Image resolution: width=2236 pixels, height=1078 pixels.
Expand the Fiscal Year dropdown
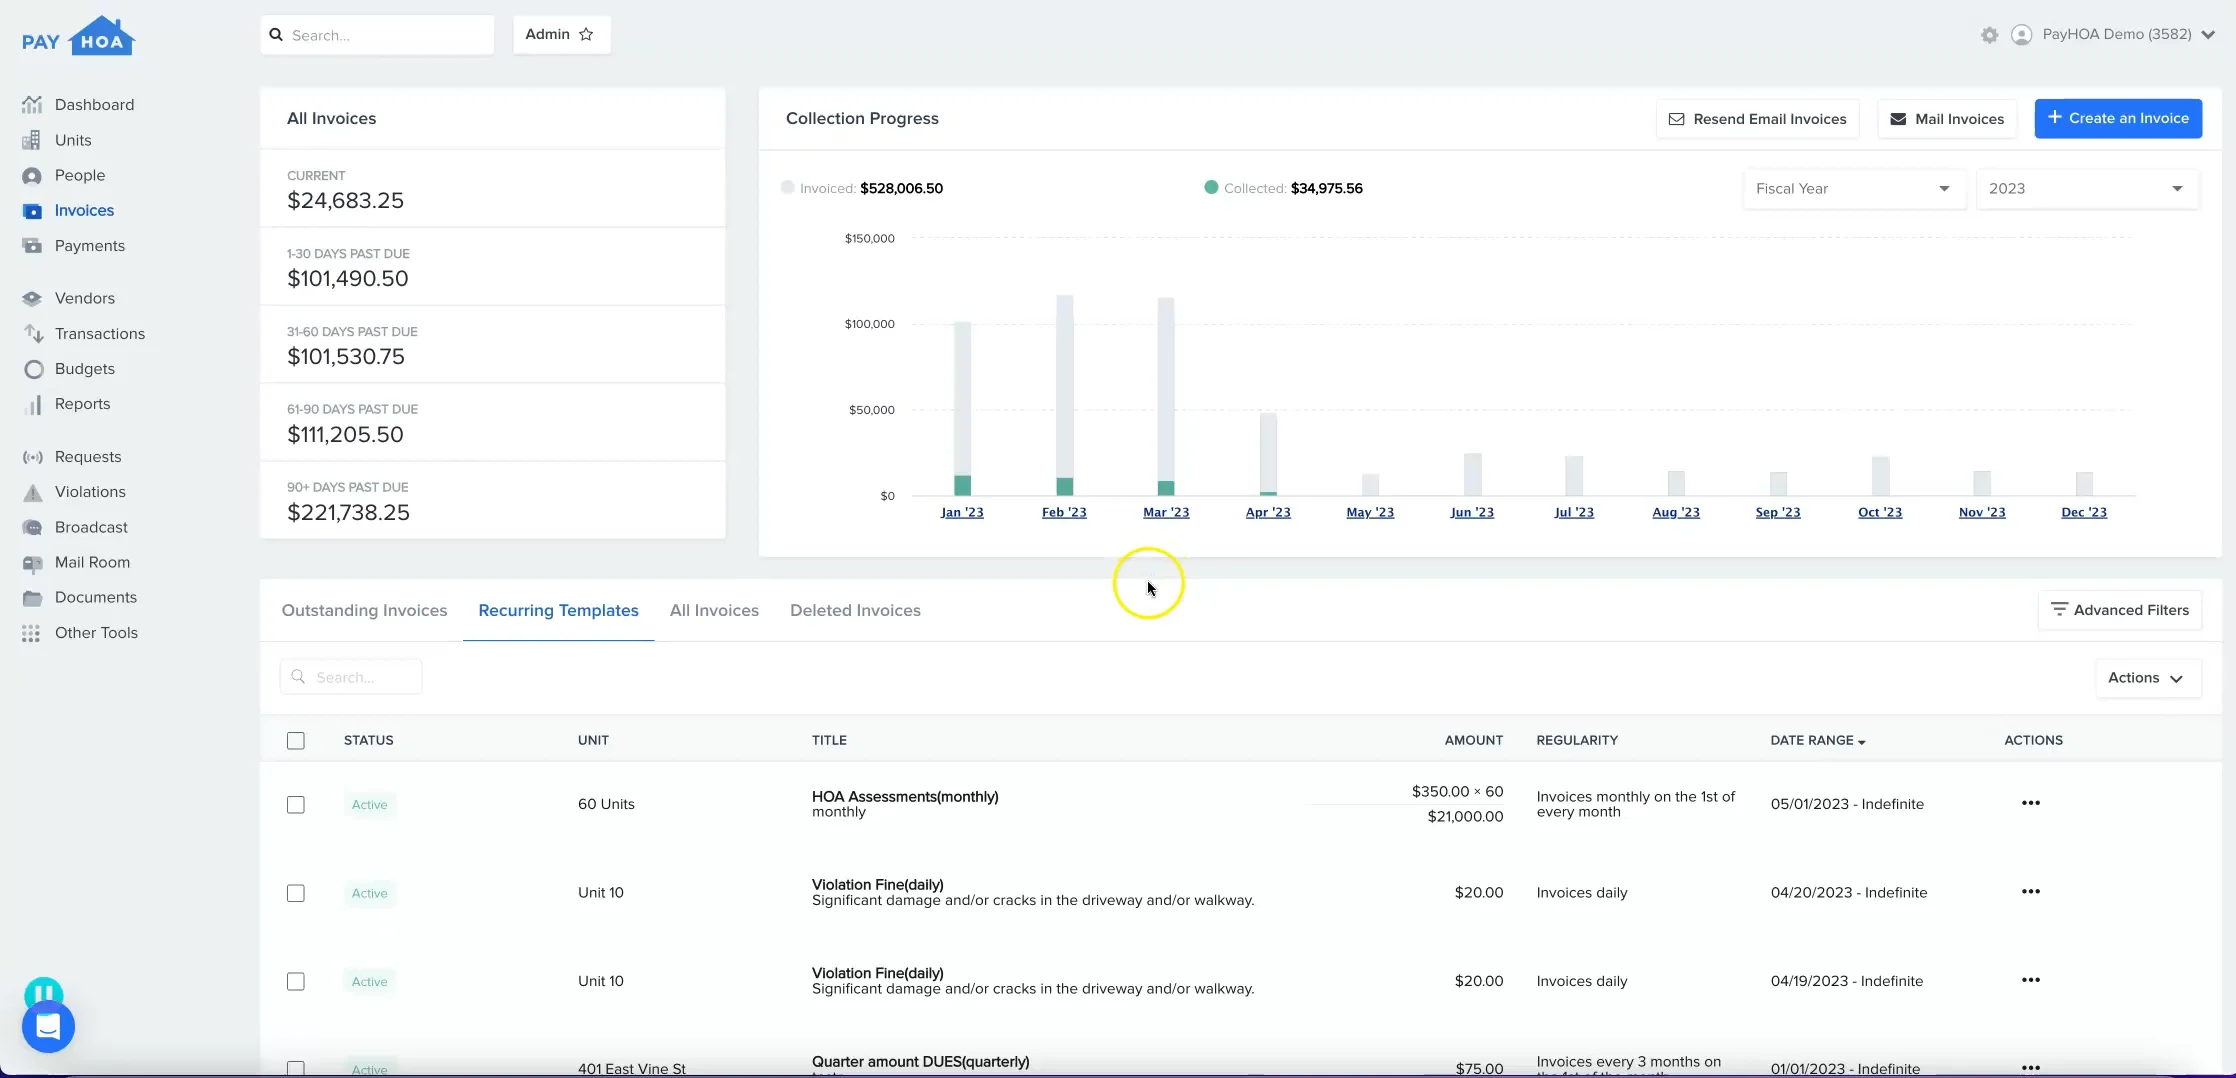1853,189
